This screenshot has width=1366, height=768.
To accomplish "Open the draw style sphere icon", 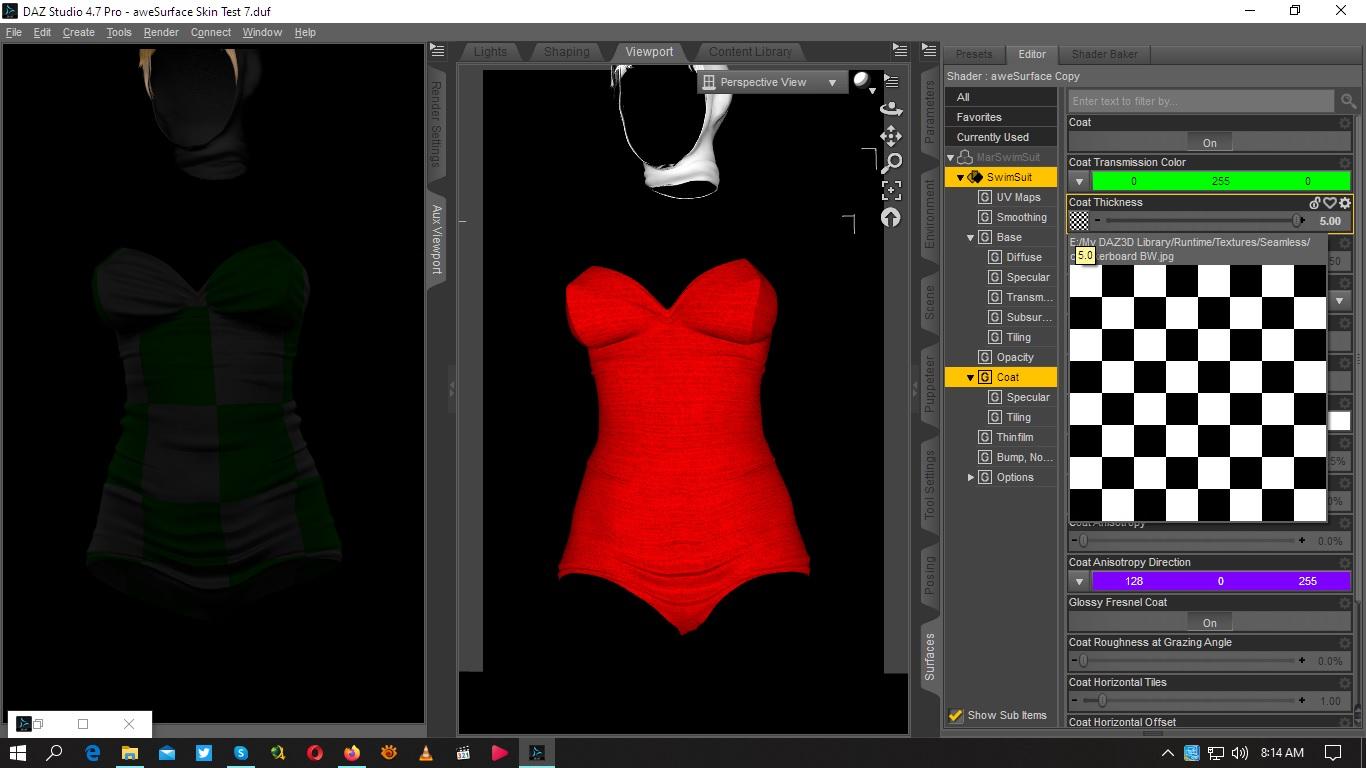I will click(x=861, y=82).
